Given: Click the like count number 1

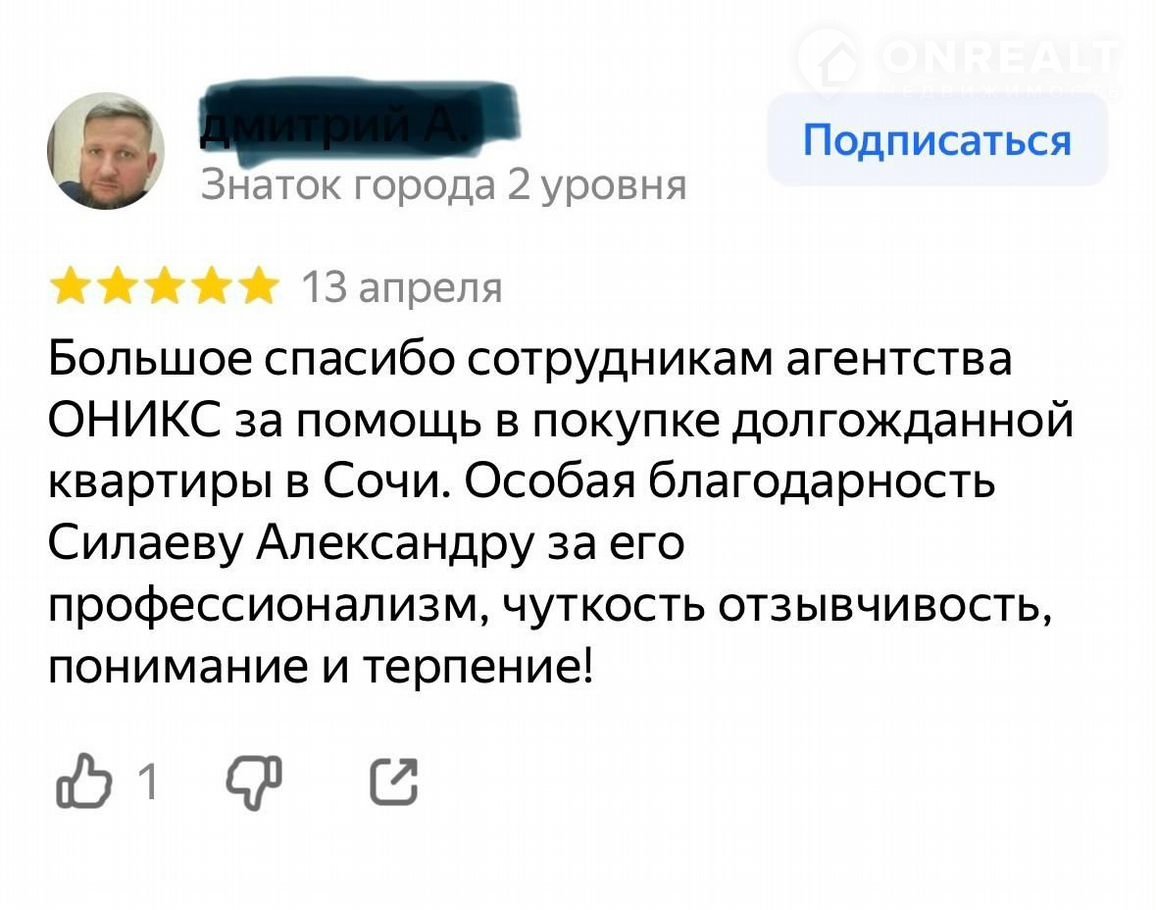Looking at the screenshot, I should tap(146, 783).
